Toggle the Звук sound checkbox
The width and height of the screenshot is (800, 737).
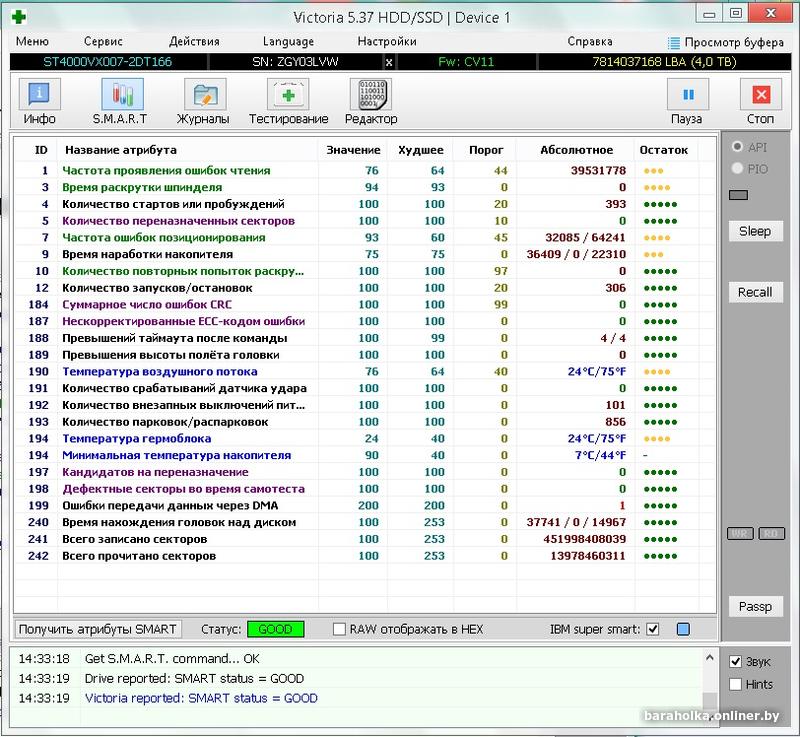pyautogui.click(x=735, y=662)
